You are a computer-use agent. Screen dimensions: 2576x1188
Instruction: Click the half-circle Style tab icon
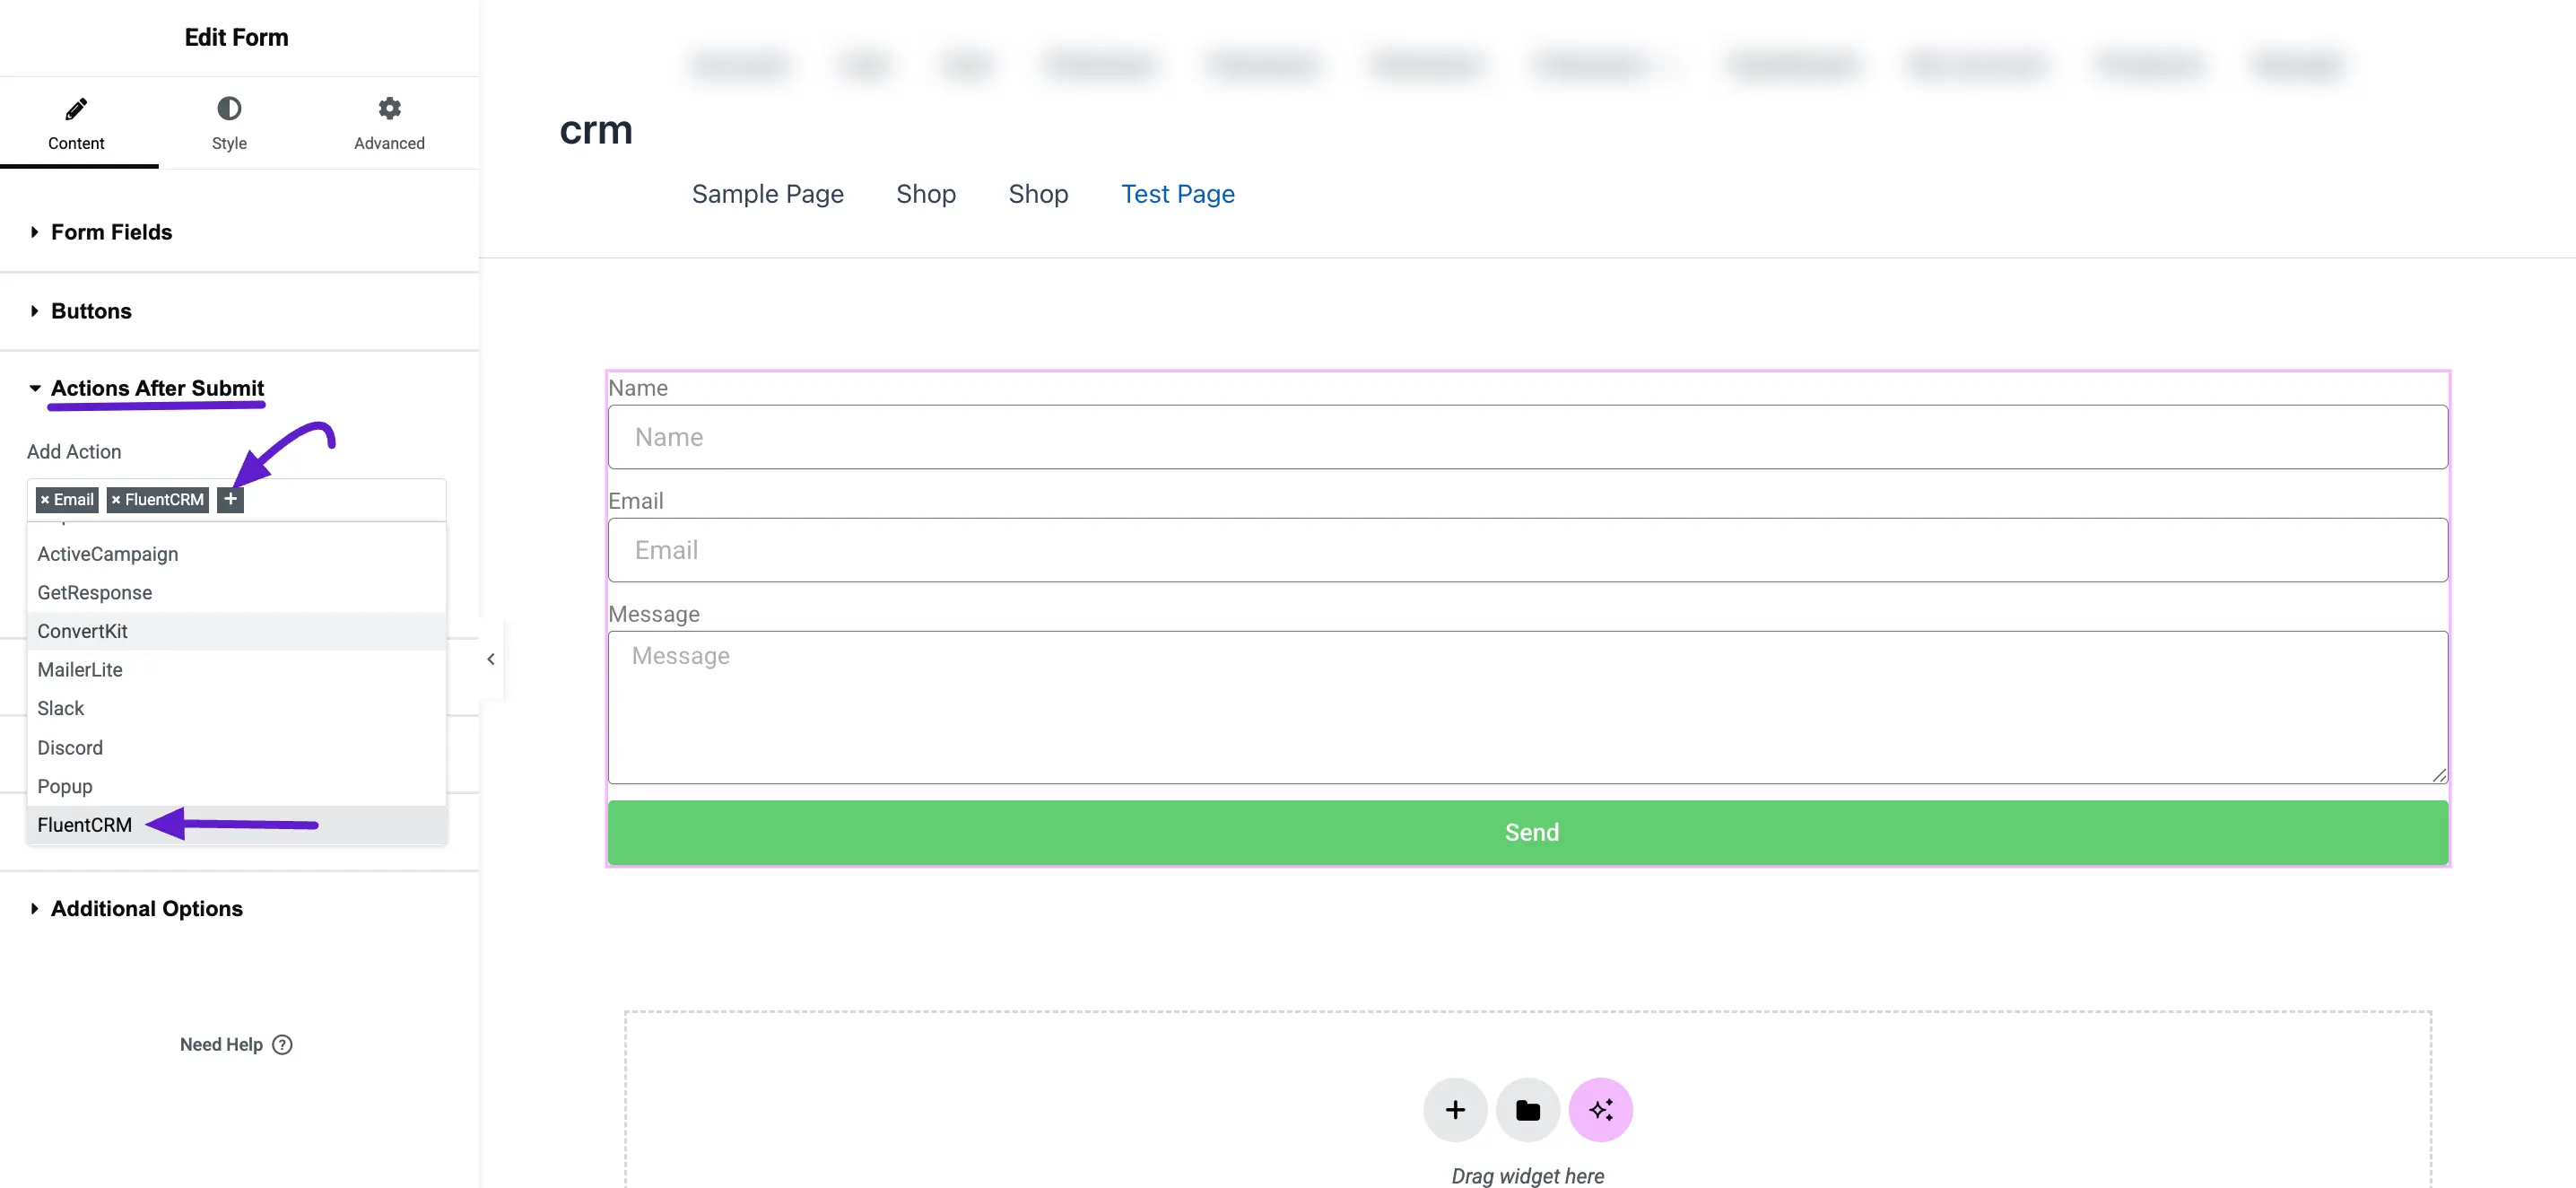pyautogui.click(x=229, y=108)
